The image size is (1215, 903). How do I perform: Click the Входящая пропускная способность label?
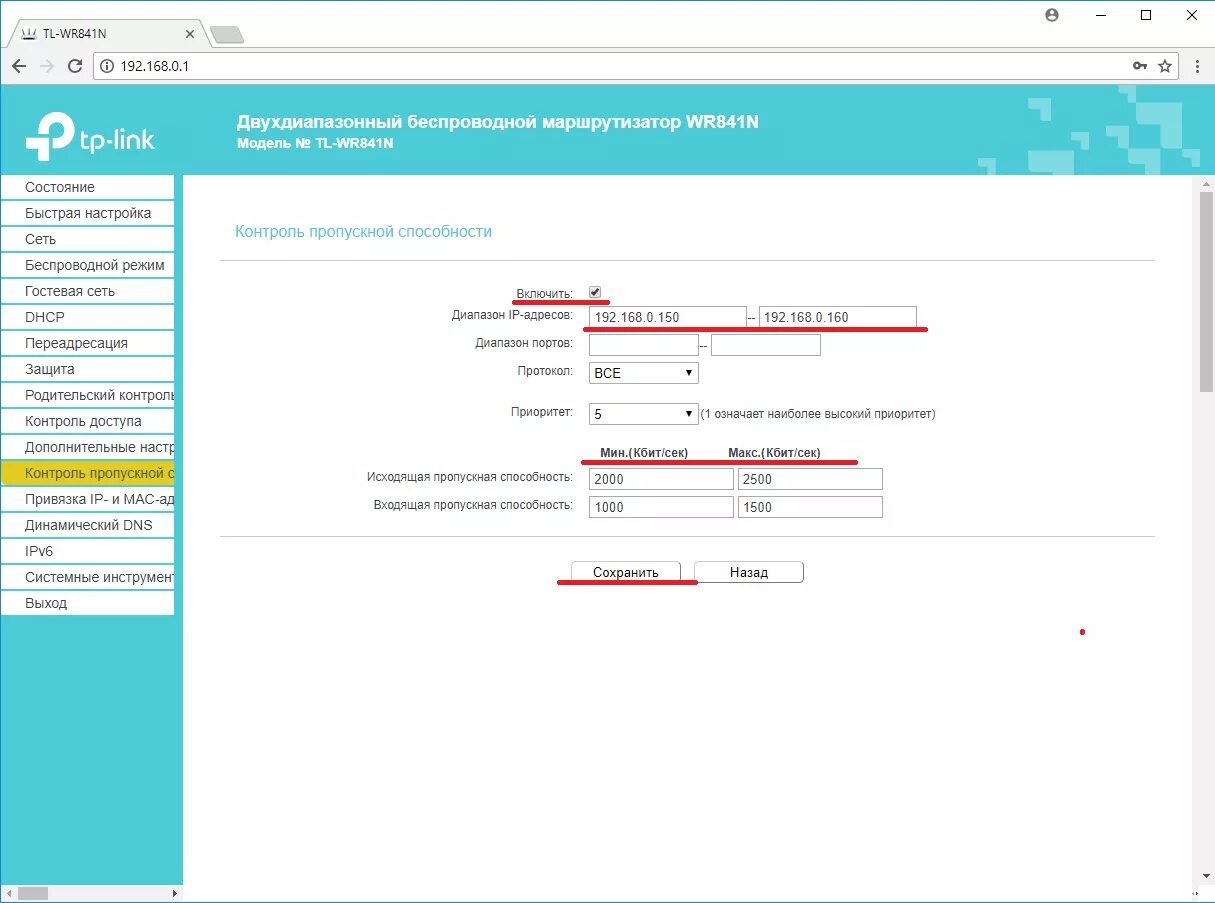[x=473, y=505]
